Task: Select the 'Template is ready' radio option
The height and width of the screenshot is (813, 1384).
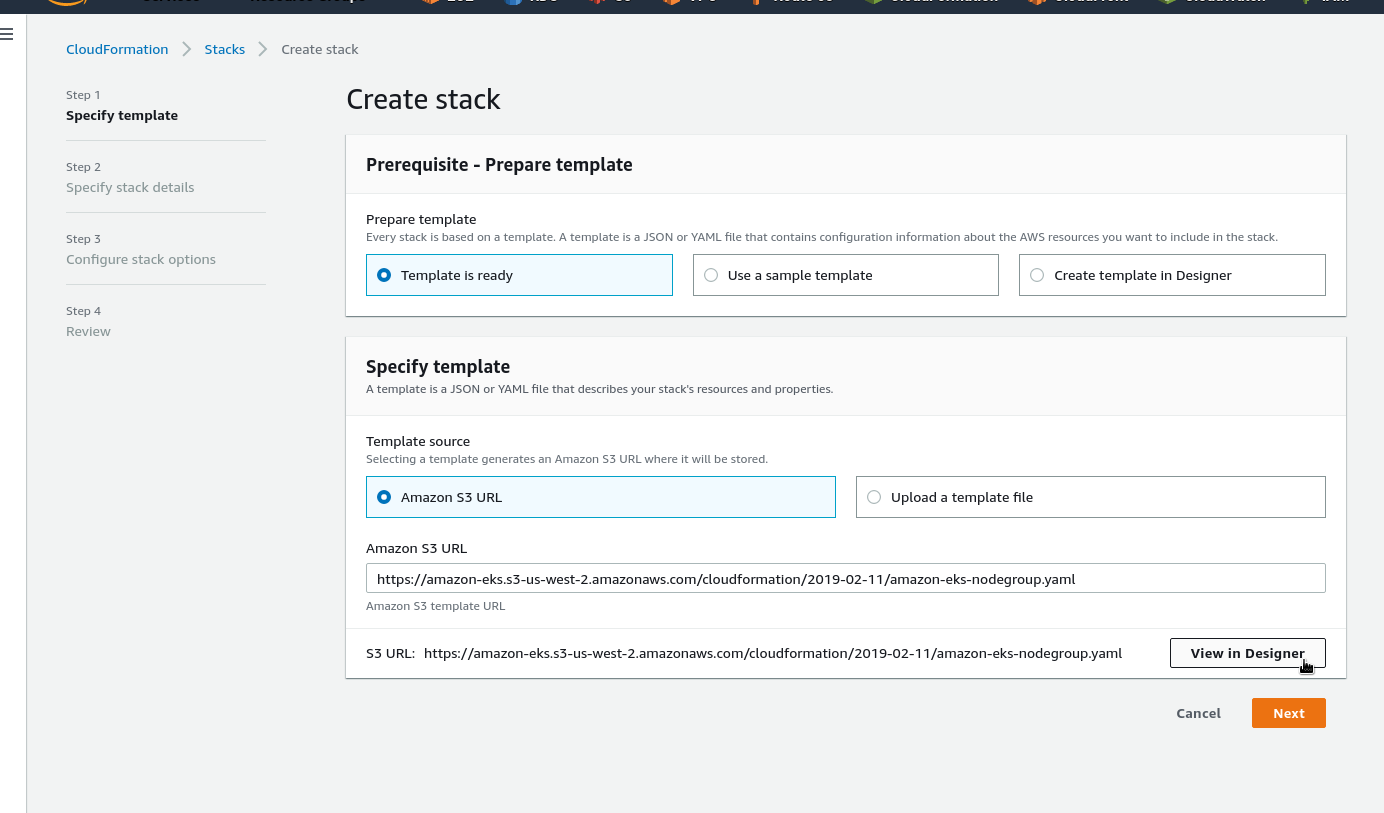Action: (x=519, y=275)
